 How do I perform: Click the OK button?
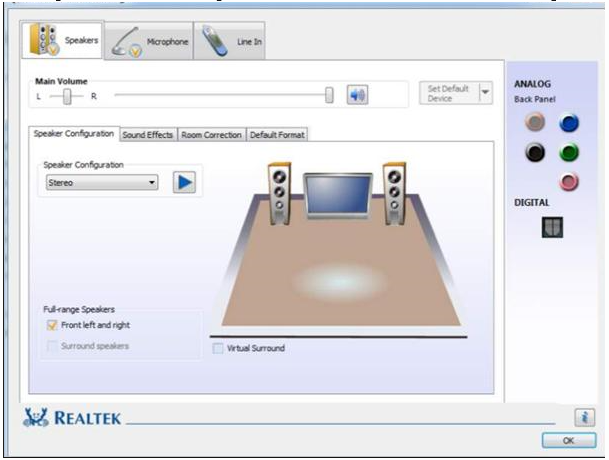click(x=569, y=441)
